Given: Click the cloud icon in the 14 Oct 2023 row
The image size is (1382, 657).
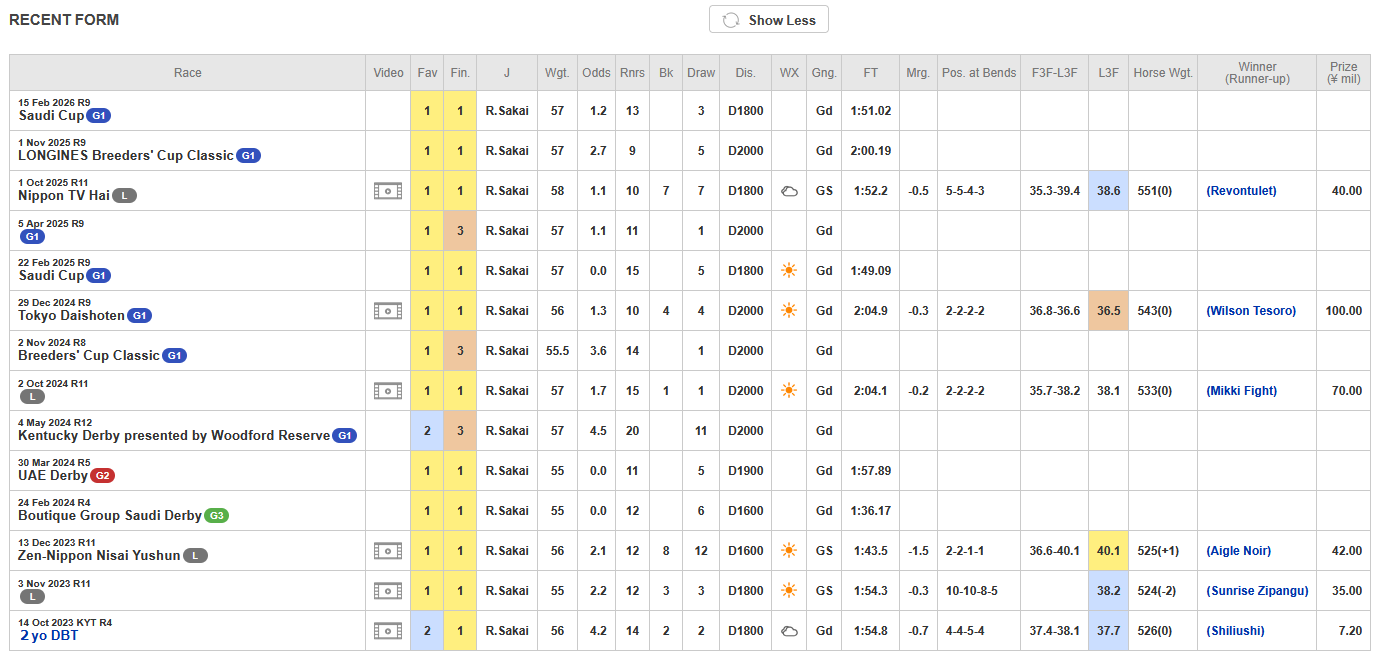Looking at the screenshot, I should tap(789, 631).
